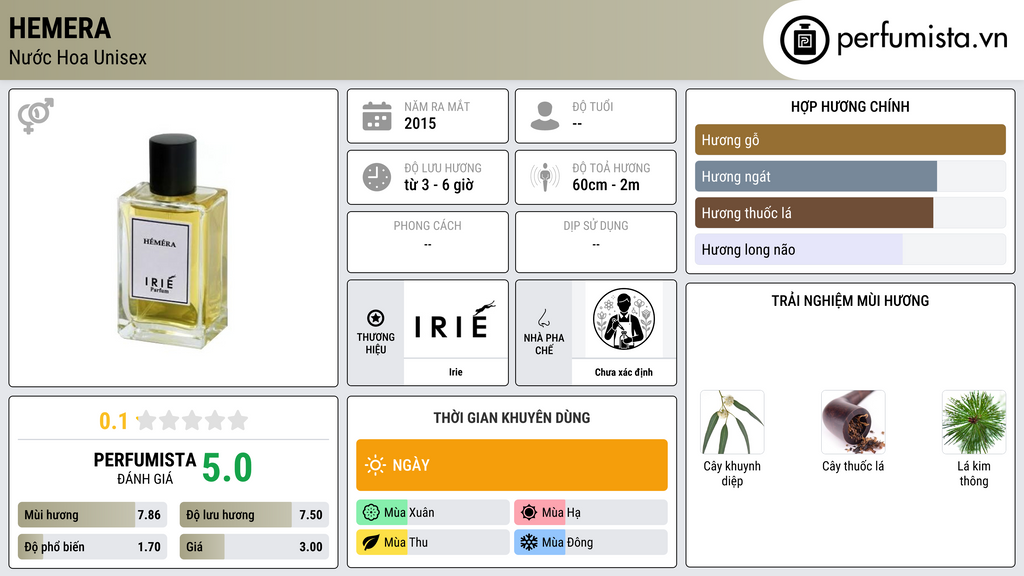Open the Chưa xác định perfumer illustration

624,320
